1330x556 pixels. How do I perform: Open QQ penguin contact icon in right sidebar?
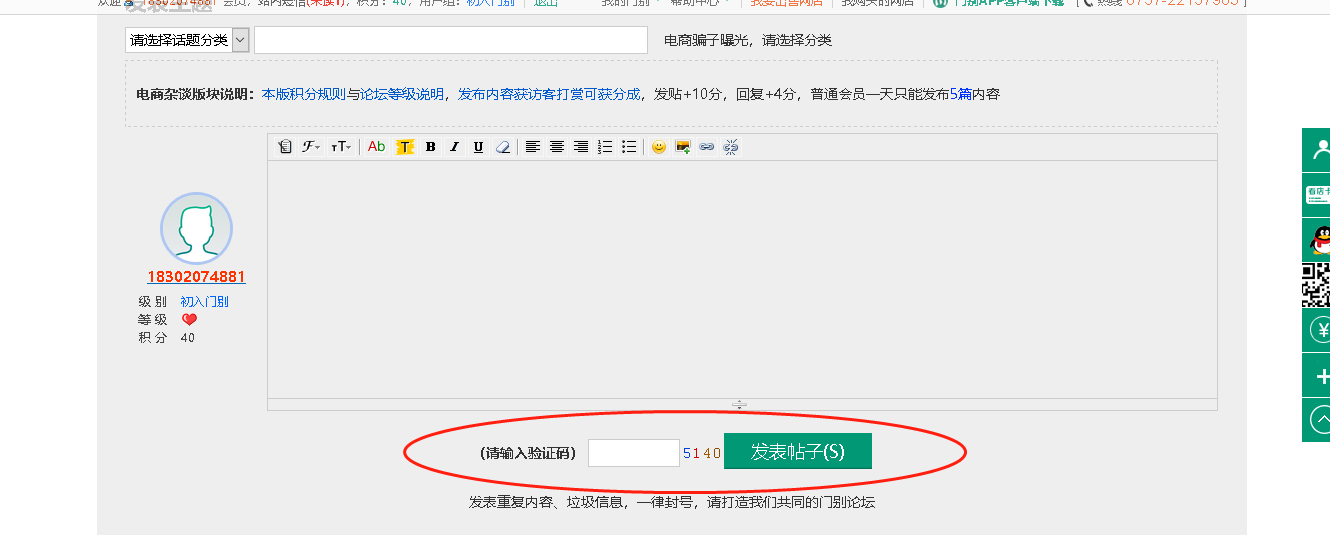tap(1317, 240)
